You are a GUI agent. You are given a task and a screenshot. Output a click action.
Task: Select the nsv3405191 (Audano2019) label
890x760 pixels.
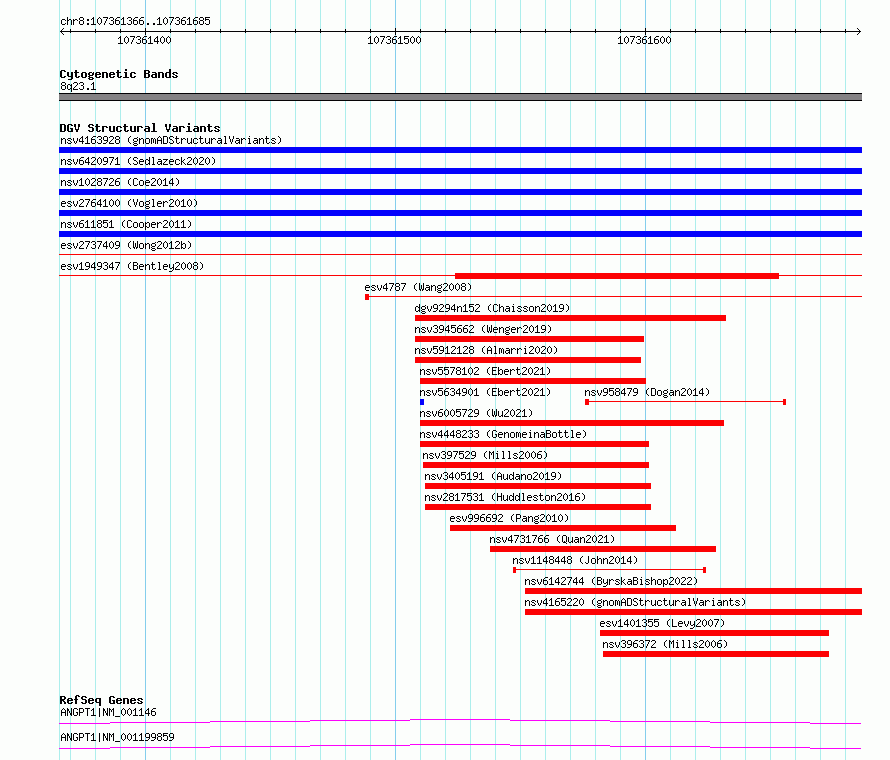[493, 476]
